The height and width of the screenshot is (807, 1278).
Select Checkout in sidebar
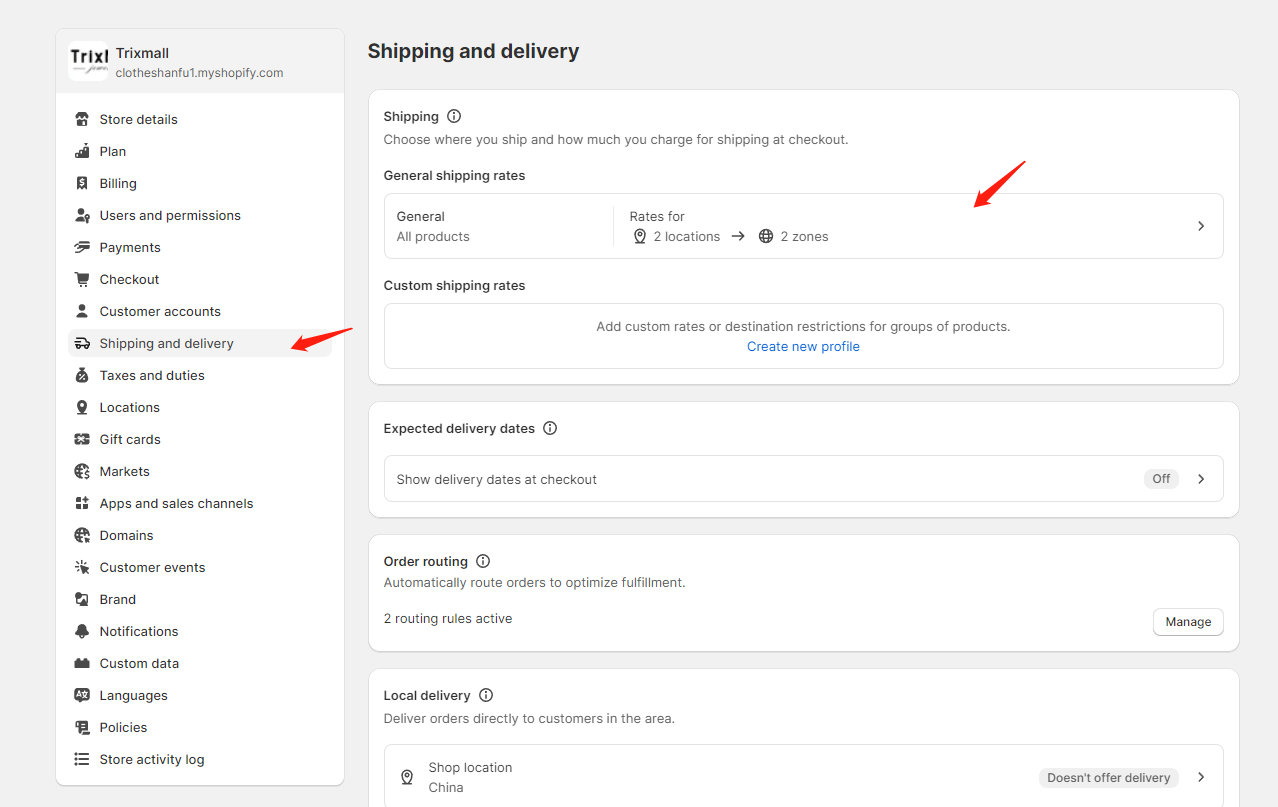200,279
